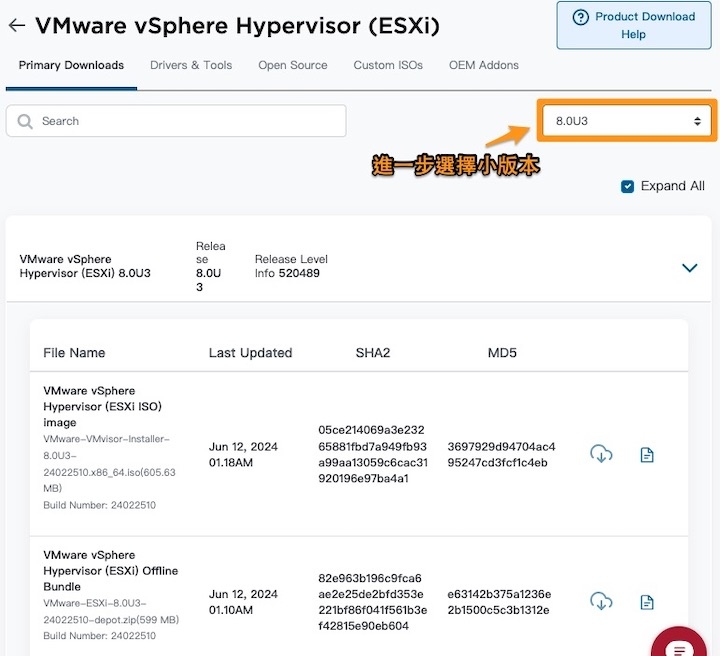Viewport: 720px width, 656px height.
Task: Click the File Name column header
Action: click(x=74, y=353)
